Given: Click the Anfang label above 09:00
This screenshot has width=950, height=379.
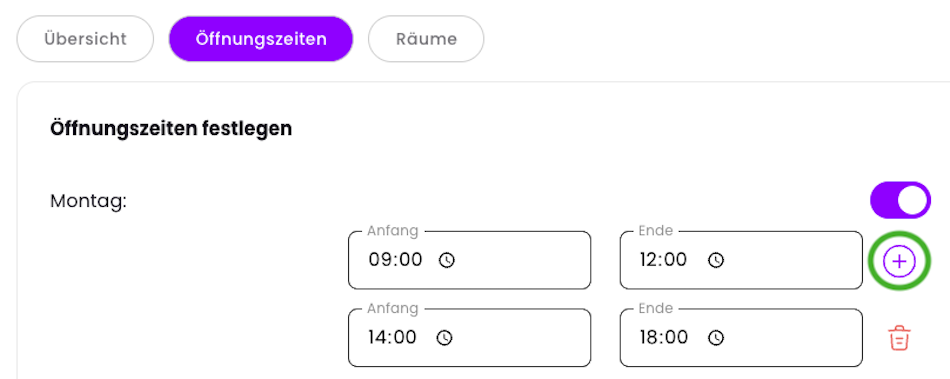Looking at the screenshot, I should click(393, 231).
